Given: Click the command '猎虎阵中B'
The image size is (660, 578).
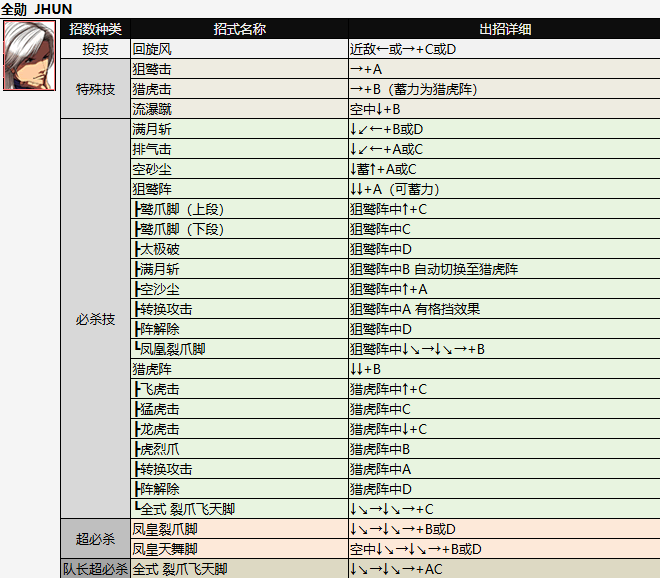Looking at the screenshot, I should pyautogui.click(x=380, y=449).
